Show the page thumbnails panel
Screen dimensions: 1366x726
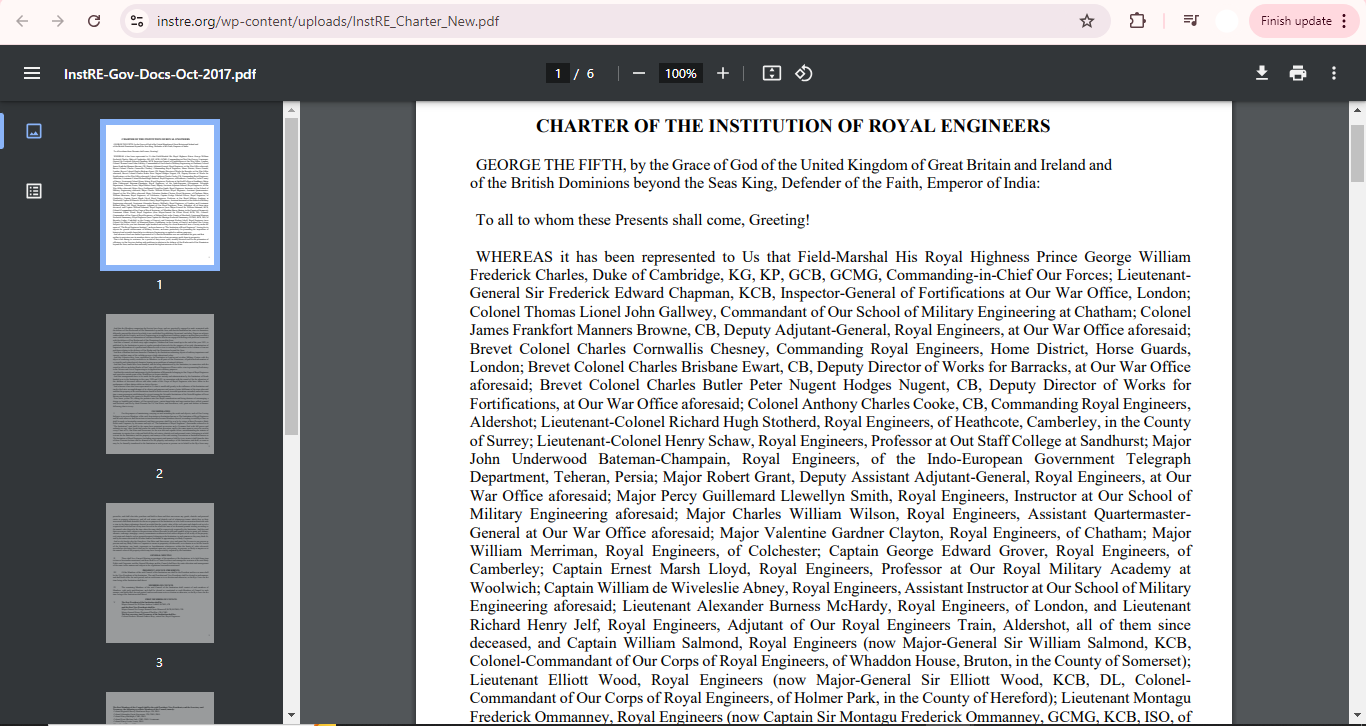tap(34, 131)
